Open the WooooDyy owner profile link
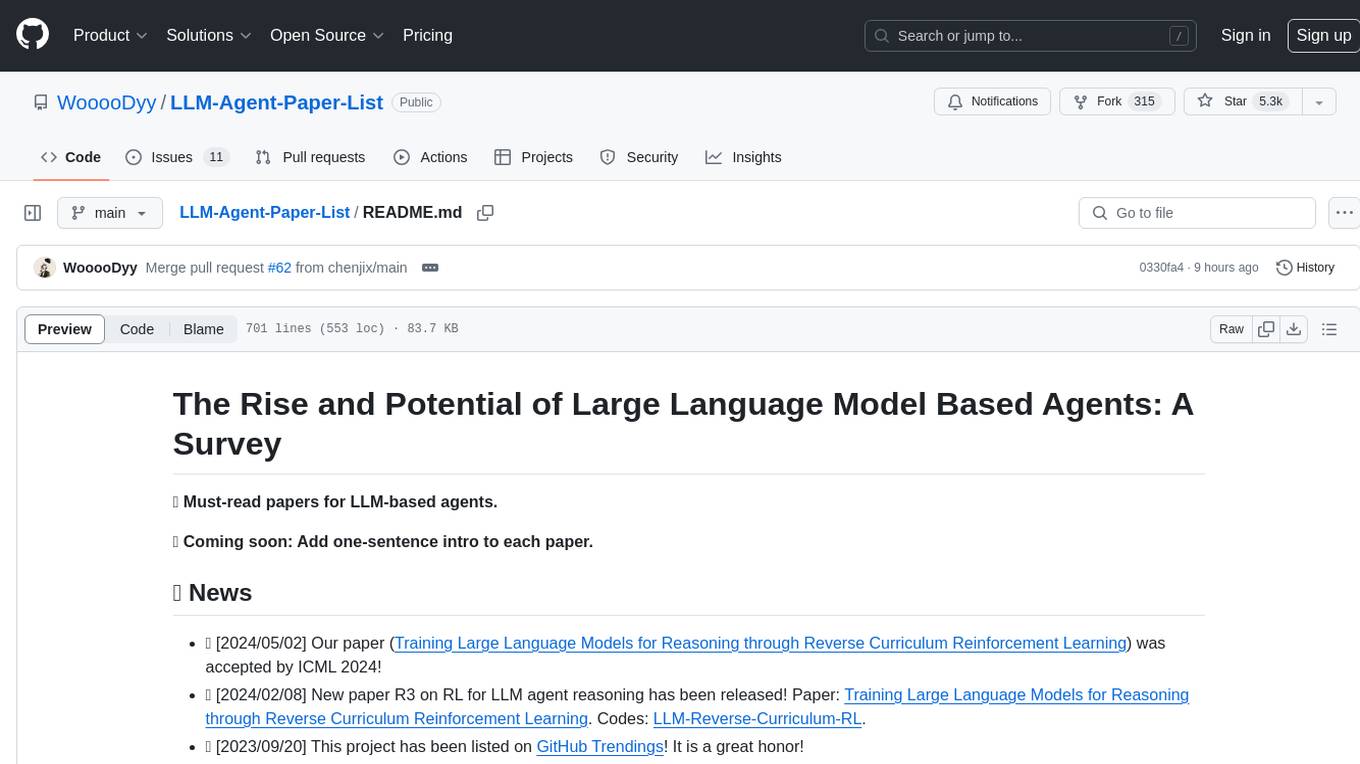This screenshot has width=1360, height=764. click(107, 102)
